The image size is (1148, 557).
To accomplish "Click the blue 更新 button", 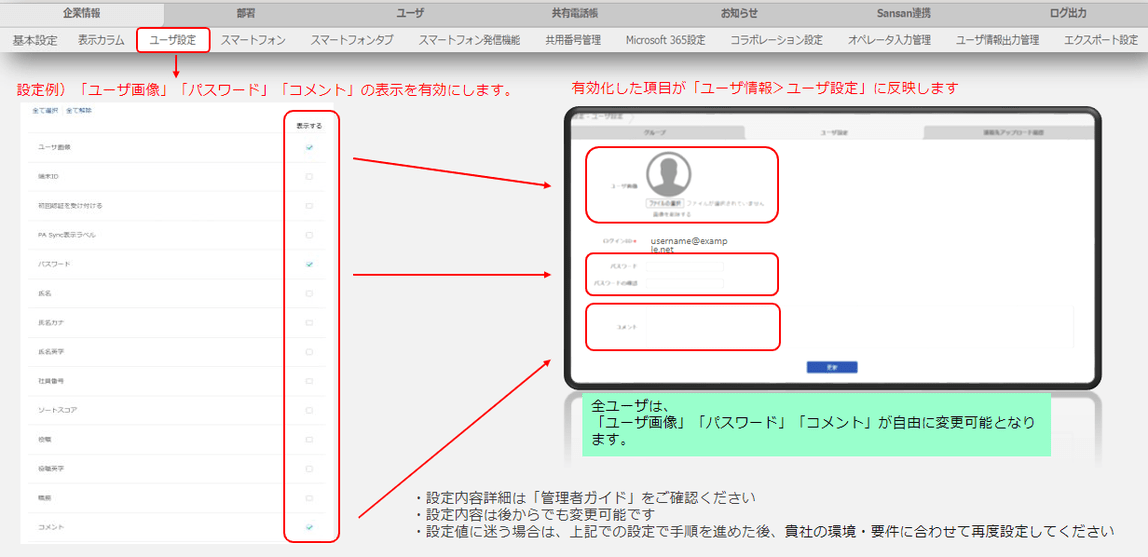I will (832, 367).
